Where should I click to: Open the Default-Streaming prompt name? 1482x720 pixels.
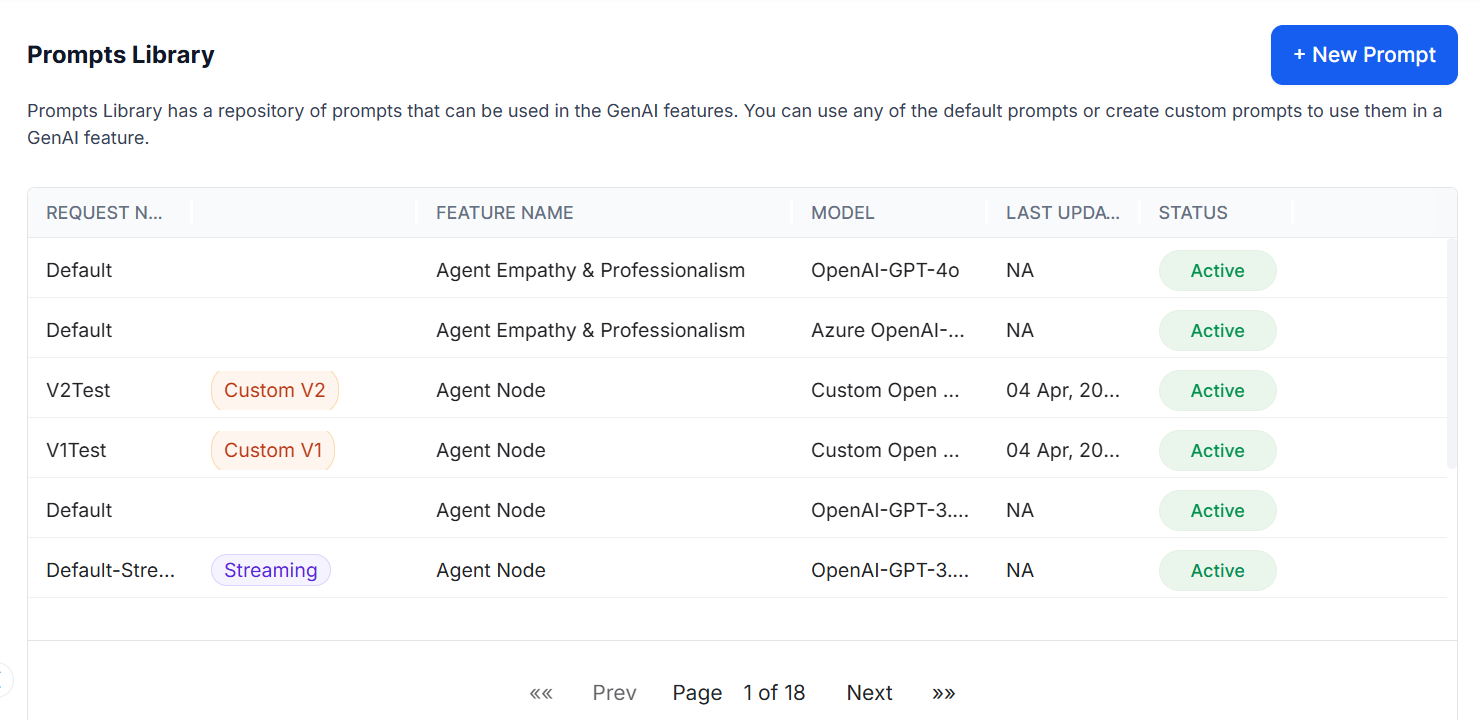111,570
